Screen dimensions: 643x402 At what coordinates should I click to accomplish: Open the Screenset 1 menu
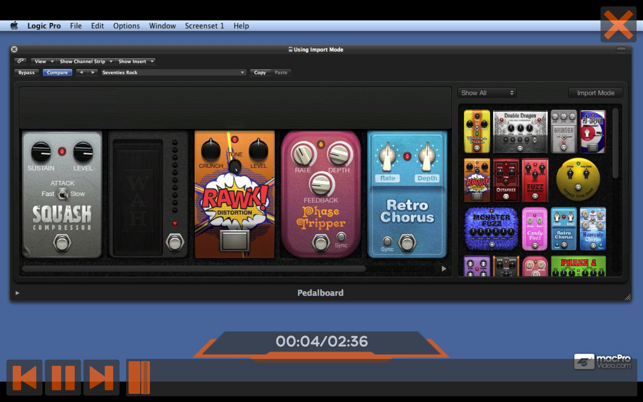click(x=204, y=26)
